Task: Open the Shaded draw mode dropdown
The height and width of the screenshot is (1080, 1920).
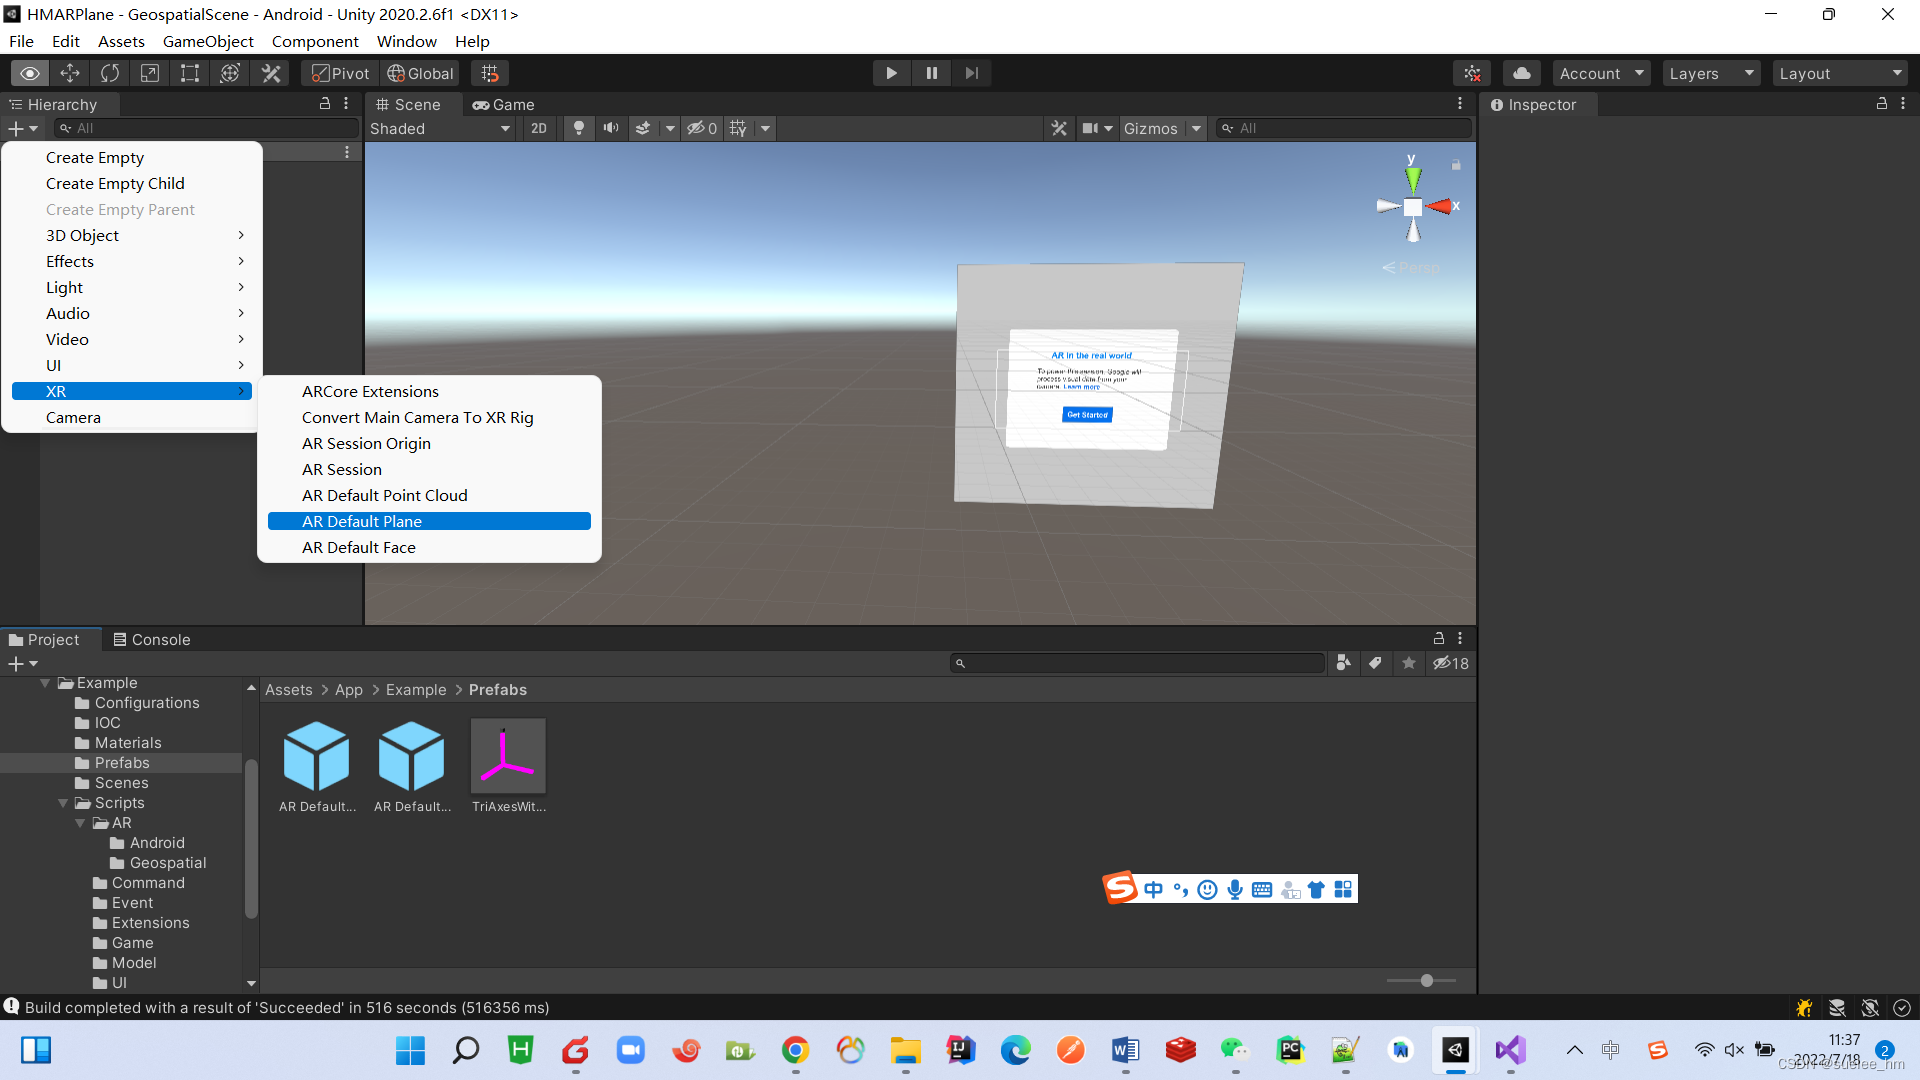Action: (440, 128)
